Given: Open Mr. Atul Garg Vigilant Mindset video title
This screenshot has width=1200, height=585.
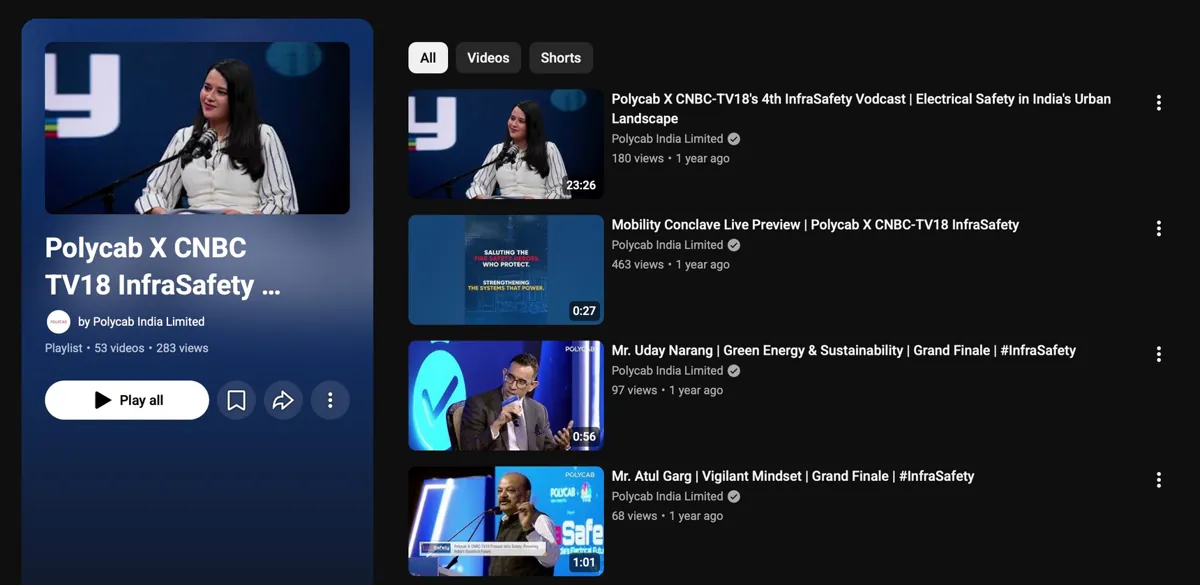Looking at the screenshot, I should 793,477.
